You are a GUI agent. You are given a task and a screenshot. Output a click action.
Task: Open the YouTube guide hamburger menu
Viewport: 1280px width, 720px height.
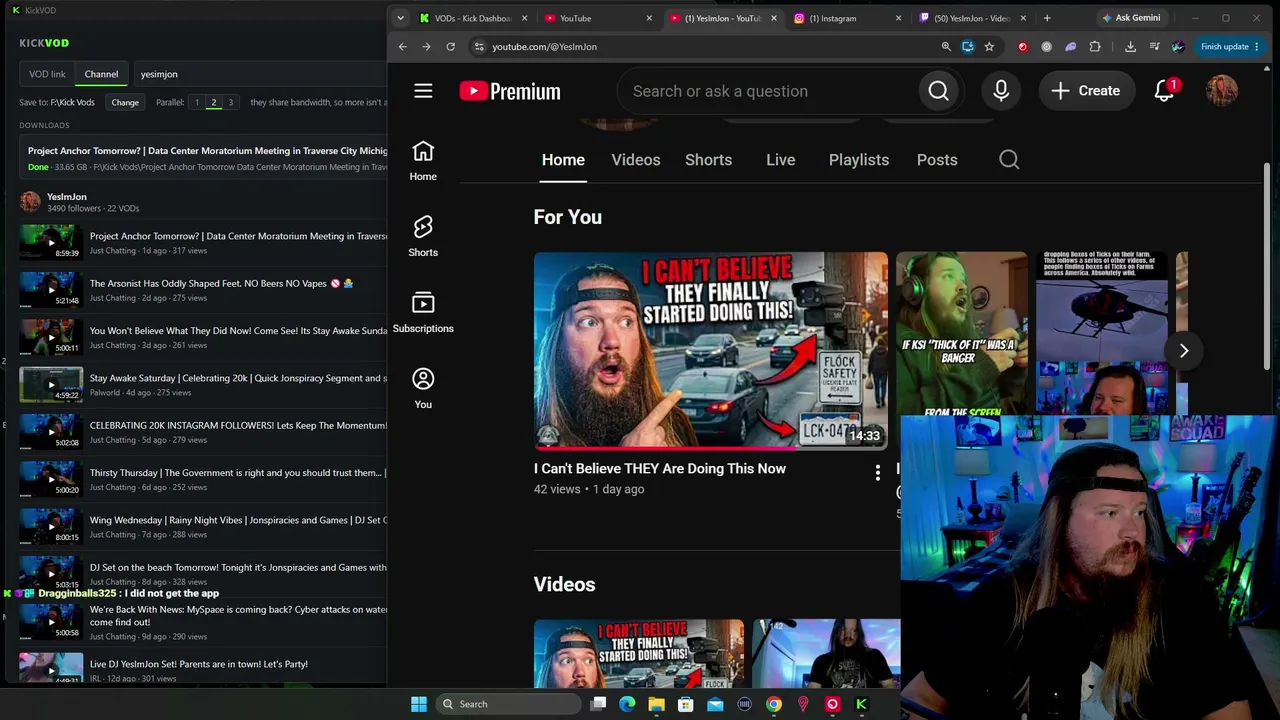423,91
